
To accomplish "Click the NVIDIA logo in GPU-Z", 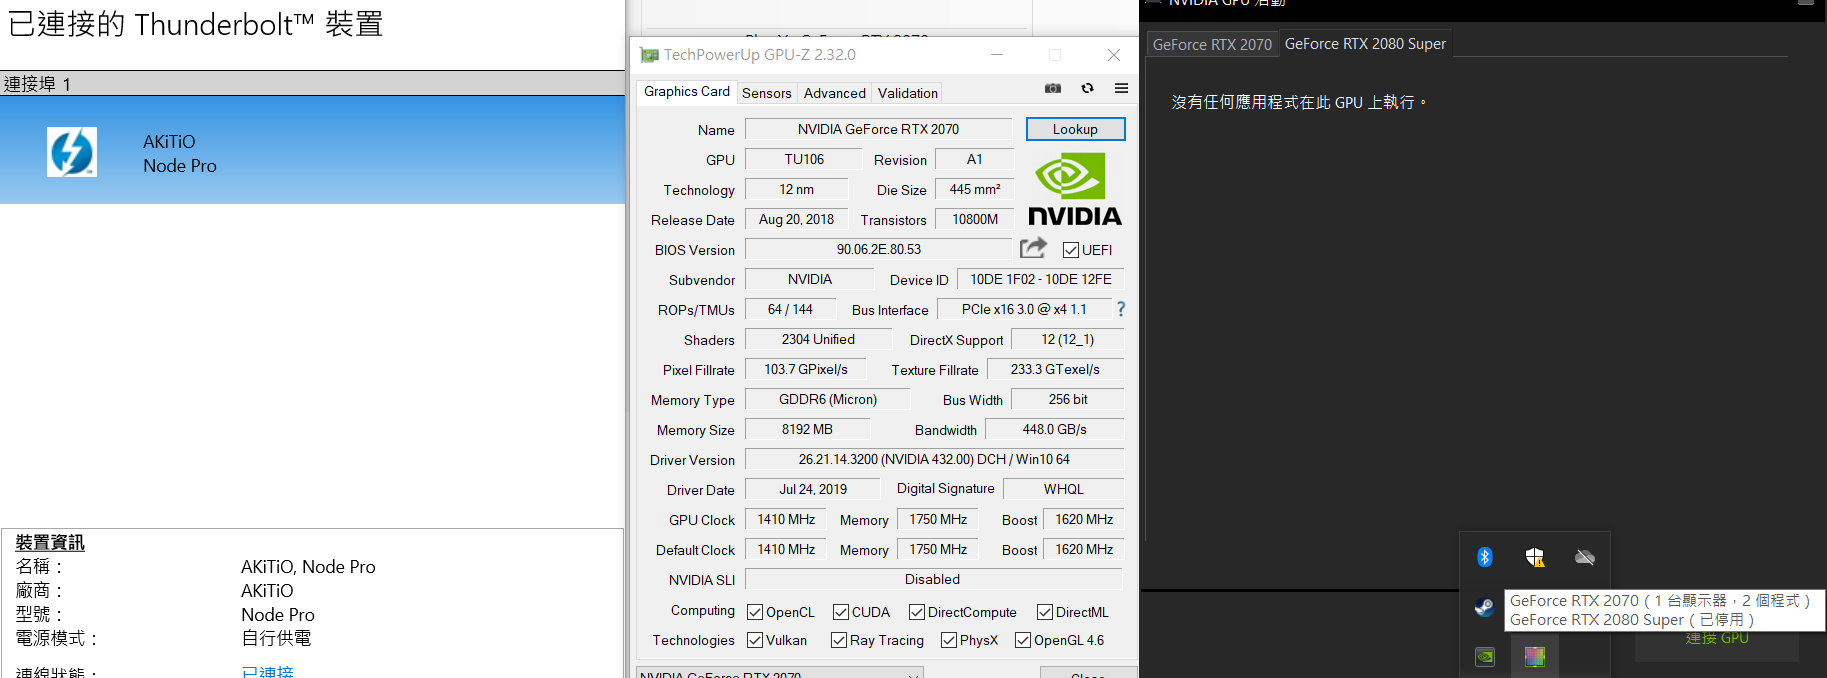I will tap(1075, 188).
